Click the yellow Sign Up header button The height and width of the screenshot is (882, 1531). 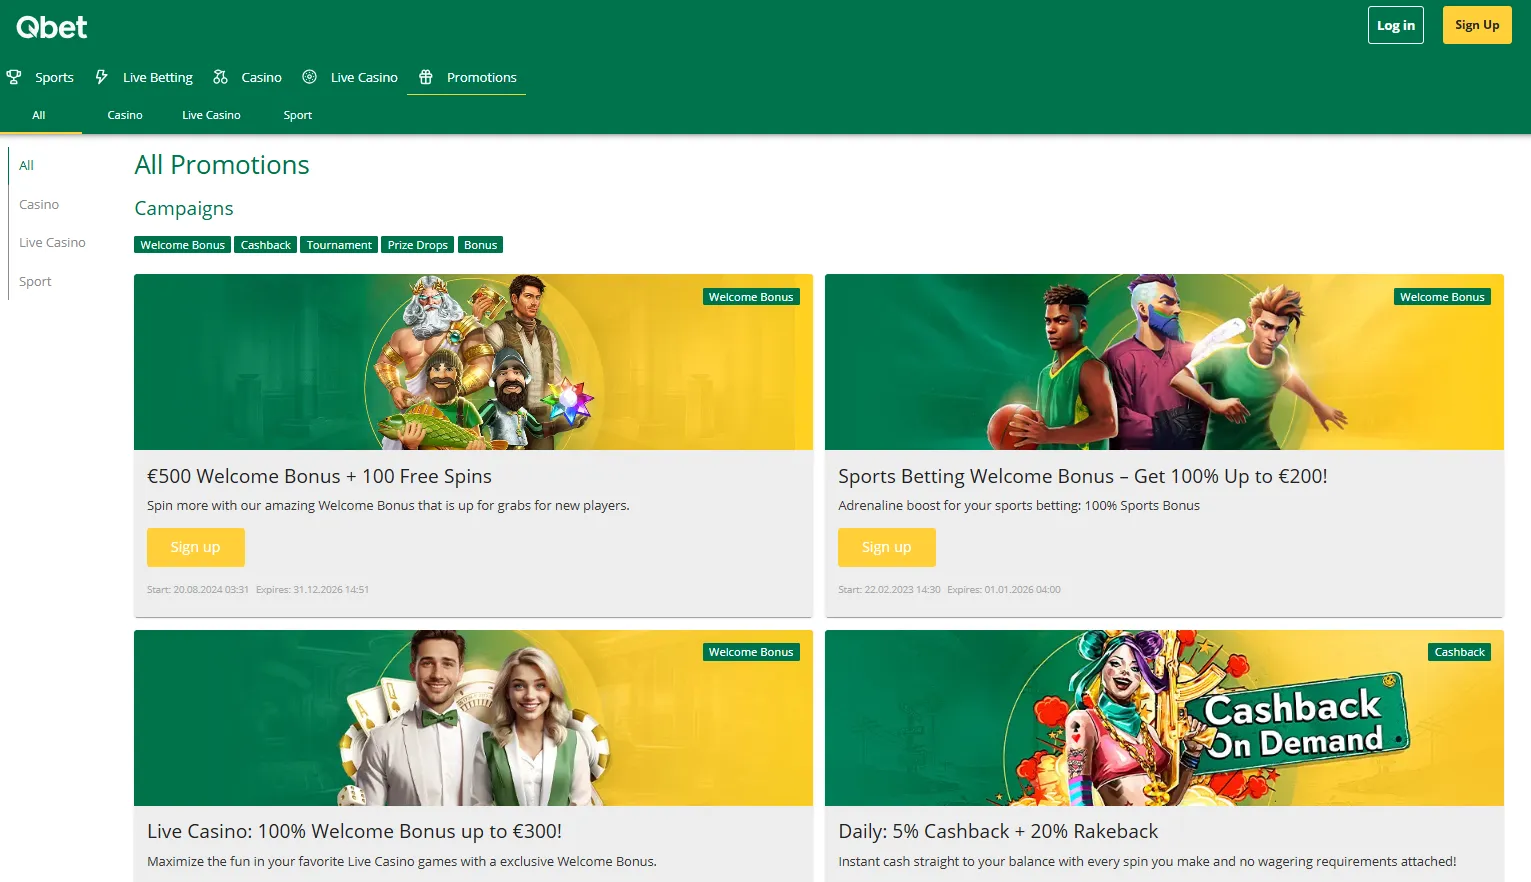tap(1476, 25)
